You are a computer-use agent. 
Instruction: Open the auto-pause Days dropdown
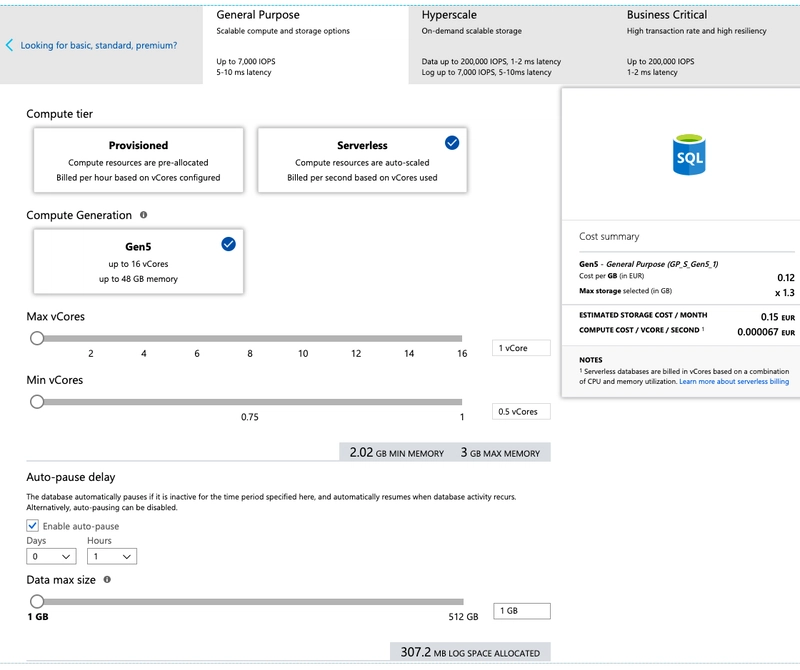click(52, 556)
